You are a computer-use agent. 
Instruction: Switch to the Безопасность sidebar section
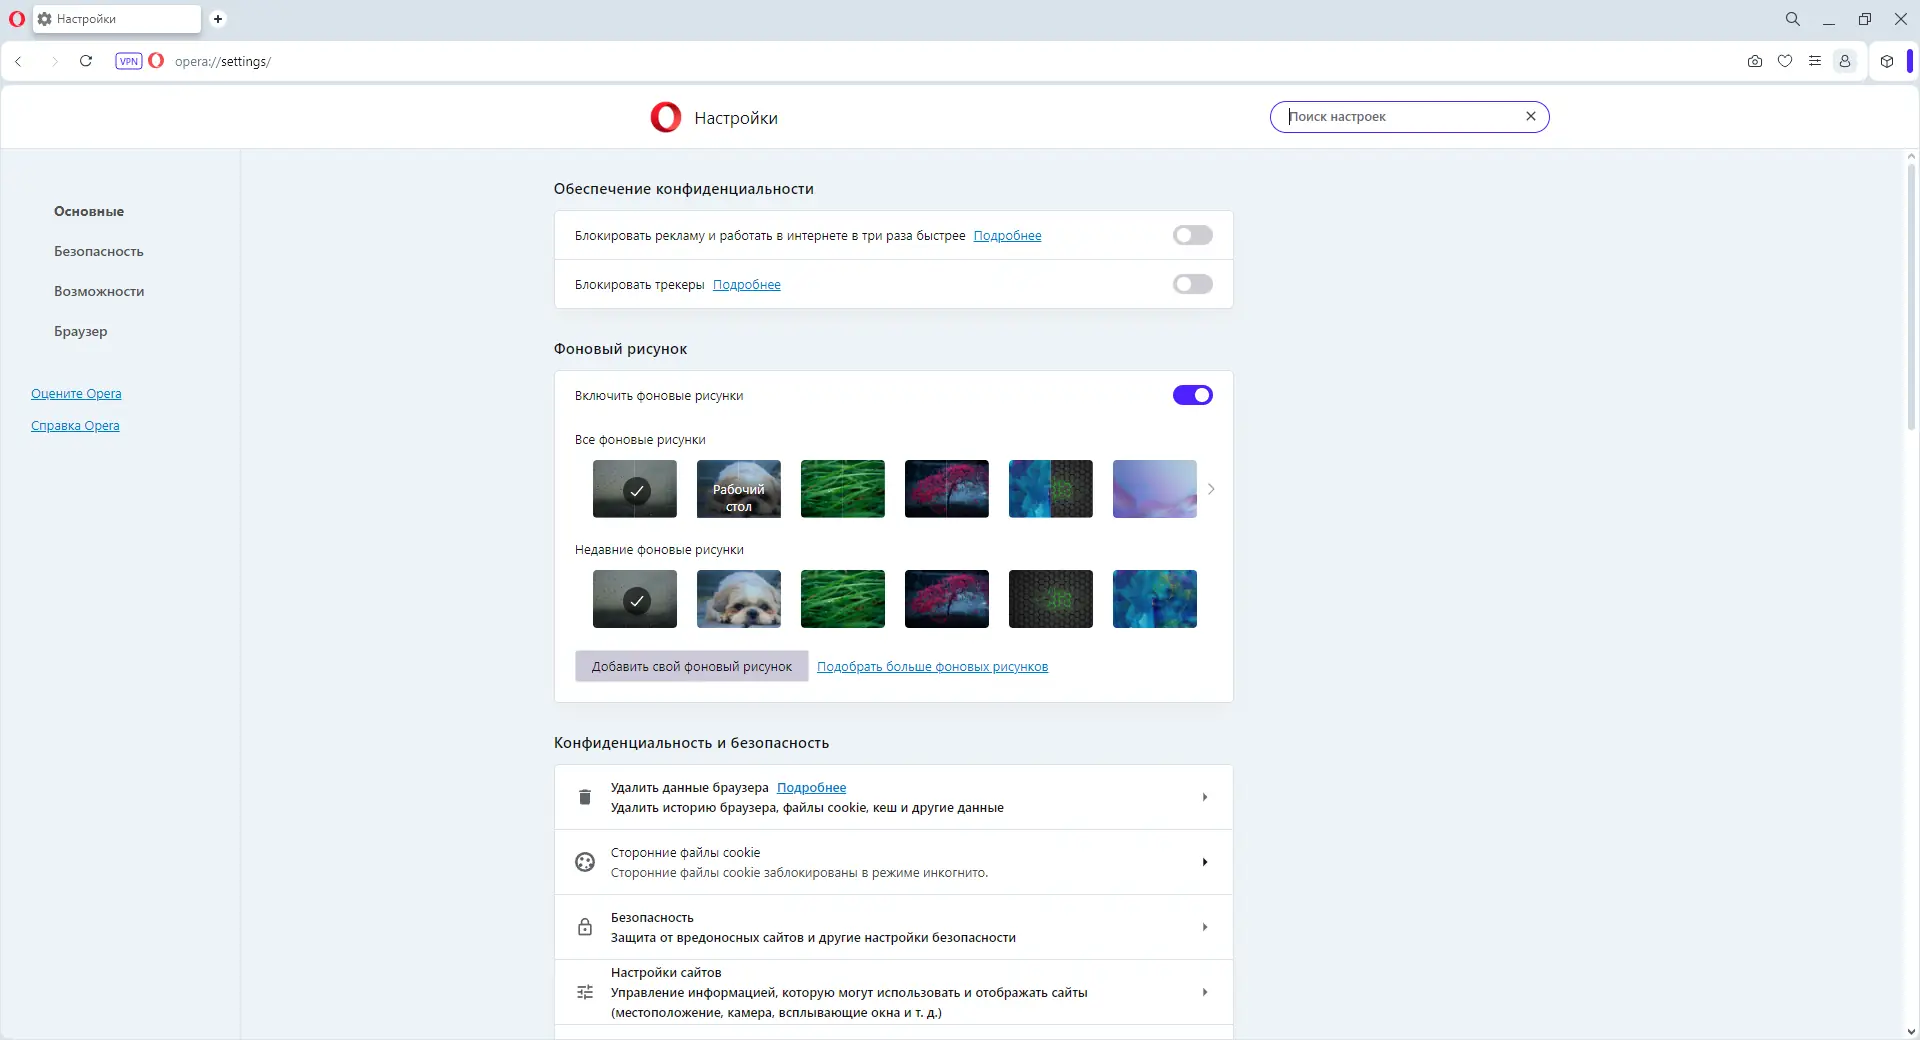point(98,251)
